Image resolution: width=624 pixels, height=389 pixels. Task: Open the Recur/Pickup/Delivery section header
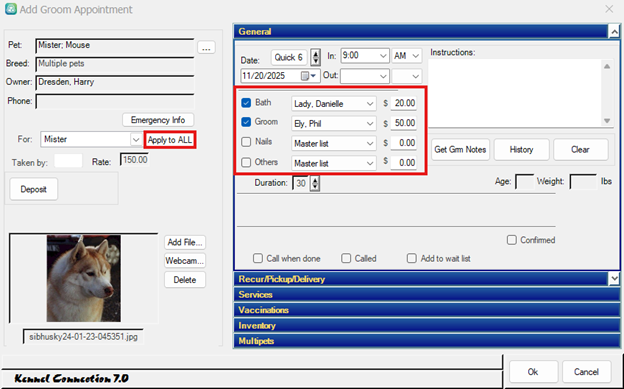[x=421, y=279]
